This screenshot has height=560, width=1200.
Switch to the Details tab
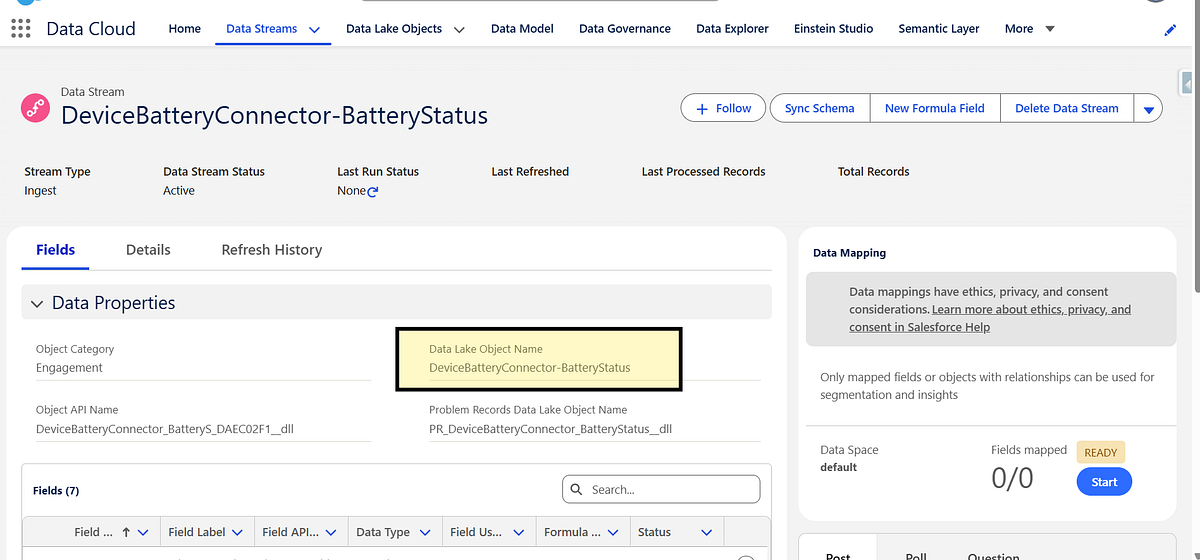pos(148,250)
